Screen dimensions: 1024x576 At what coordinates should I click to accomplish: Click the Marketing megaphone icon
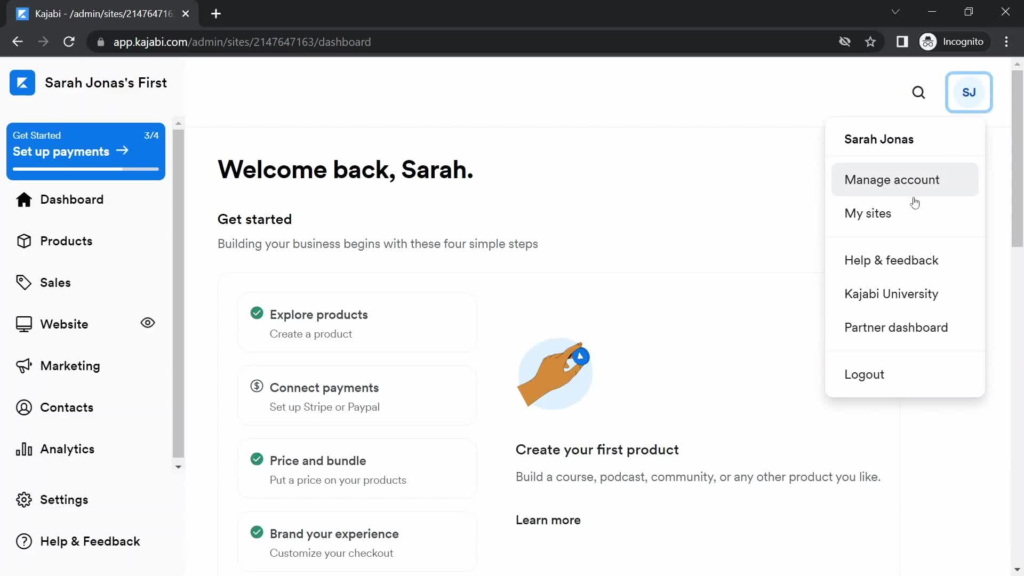click(24, 366)
